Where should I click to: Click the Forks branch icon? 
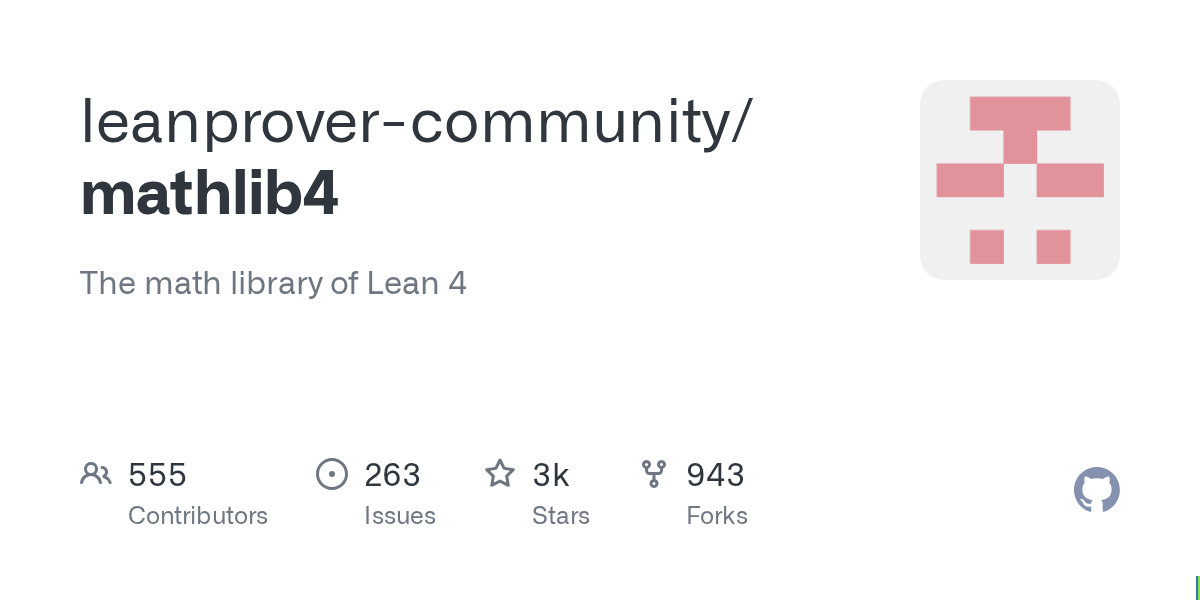pos(654,474)
